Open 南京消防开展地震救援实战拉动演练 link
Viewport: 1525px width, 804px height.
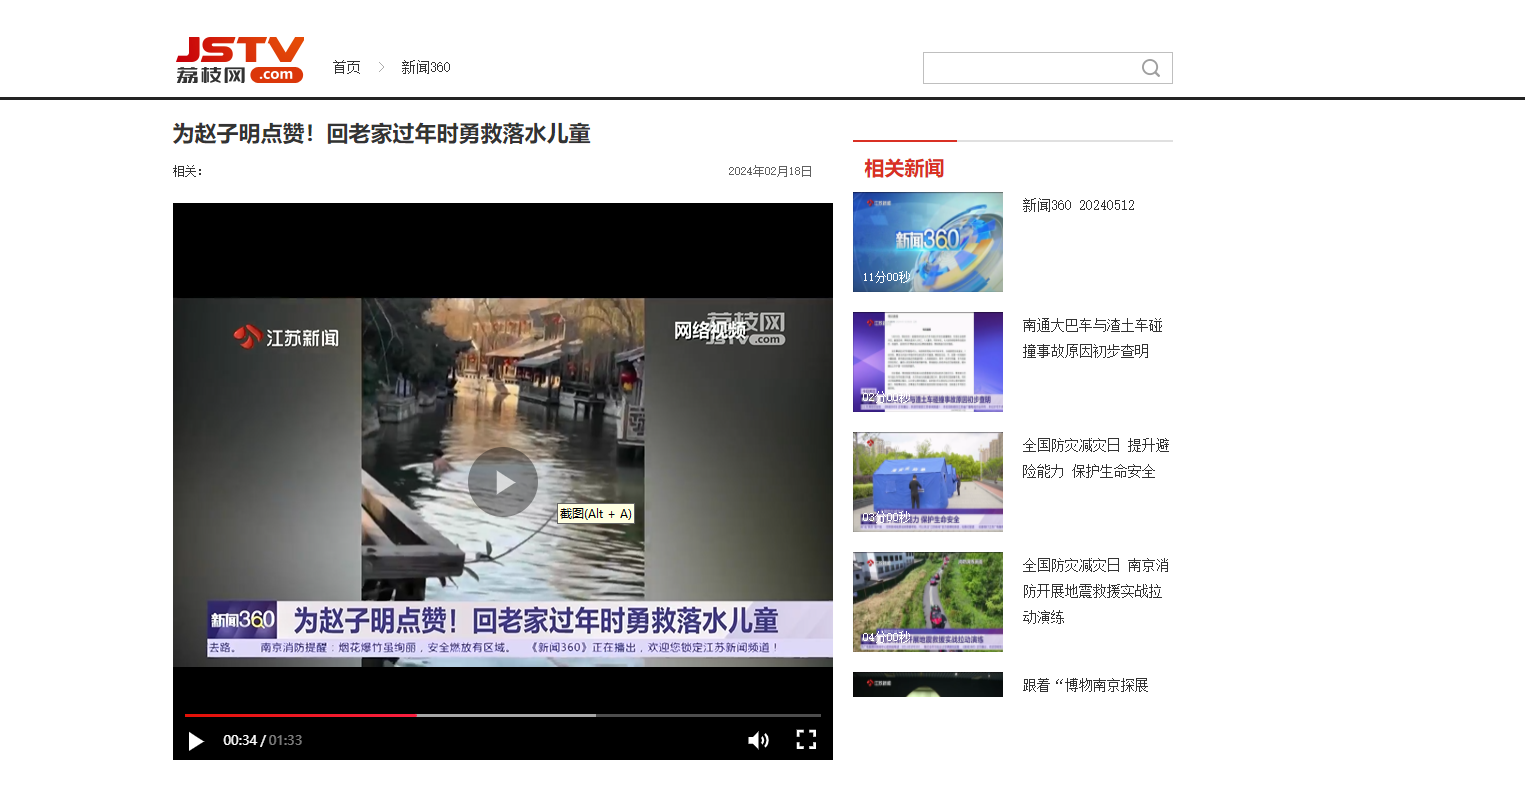tap(1095, 591)
